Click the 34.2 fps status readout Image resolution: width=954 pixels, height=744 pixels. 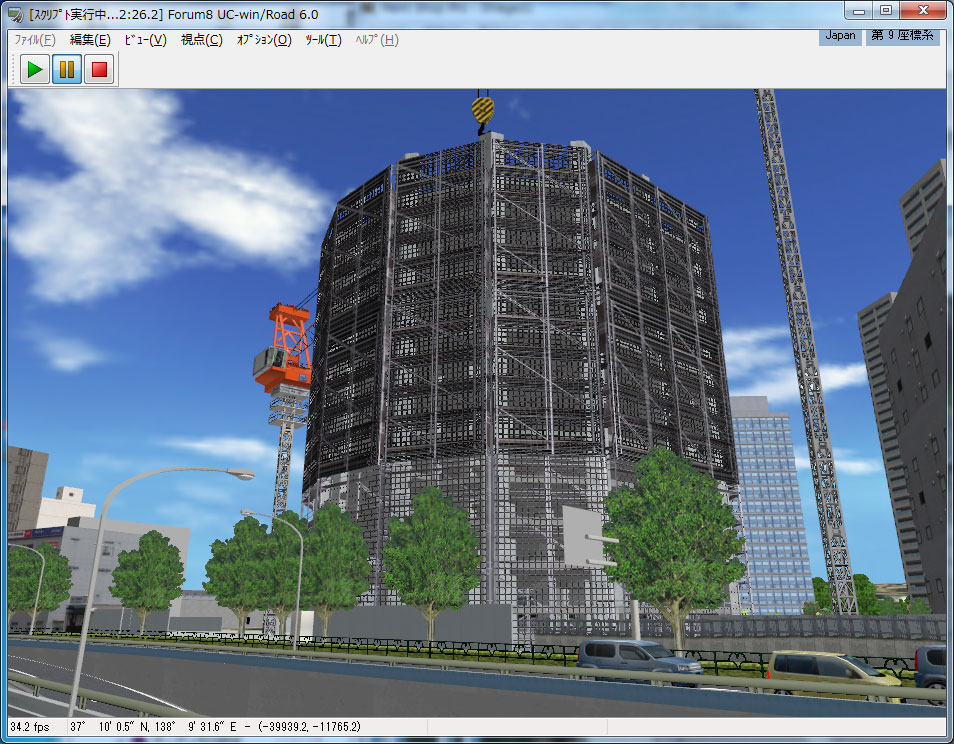coord(30,727)
